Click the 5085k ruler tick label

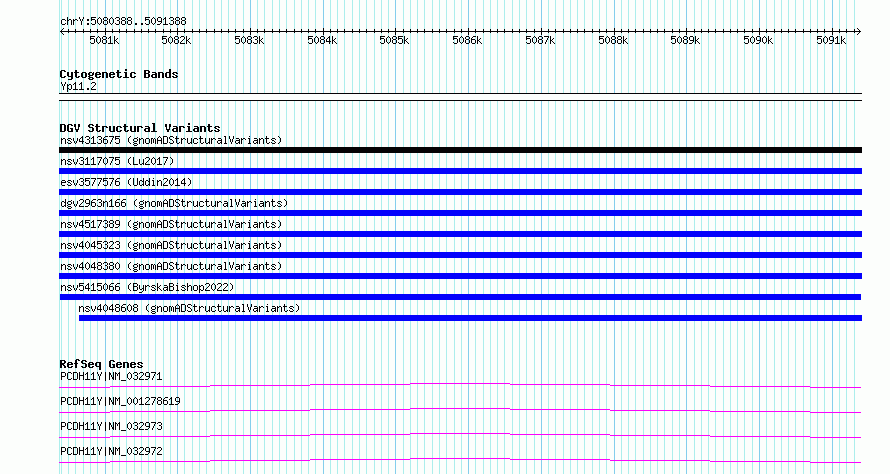tap(394, 40)
